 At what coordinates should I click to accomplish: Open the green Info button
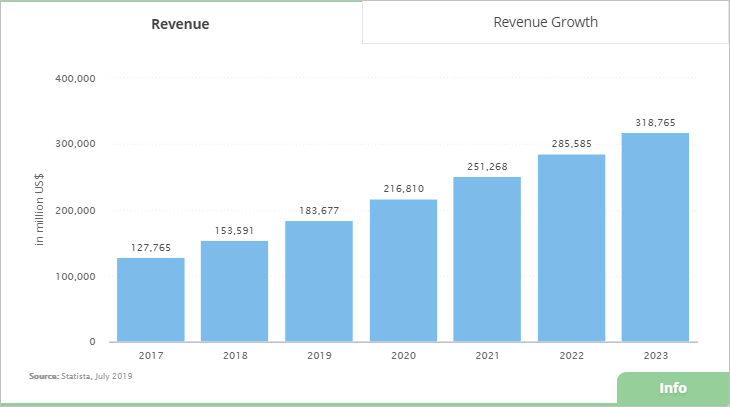(x=673, y=388)
